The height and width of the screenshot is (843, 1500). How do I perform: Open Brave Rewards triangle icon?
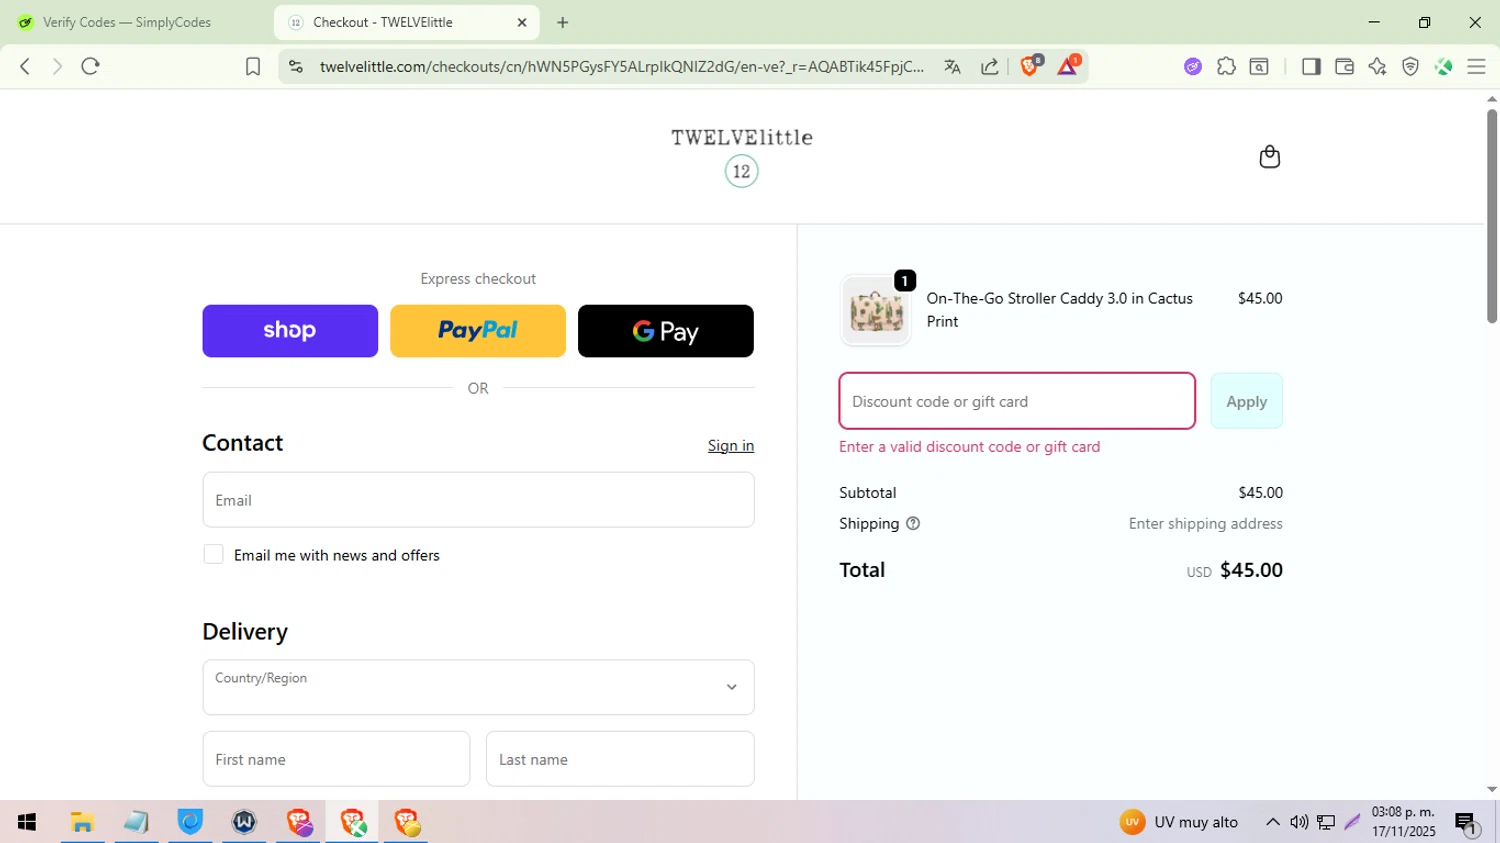tap(1068, 66)
